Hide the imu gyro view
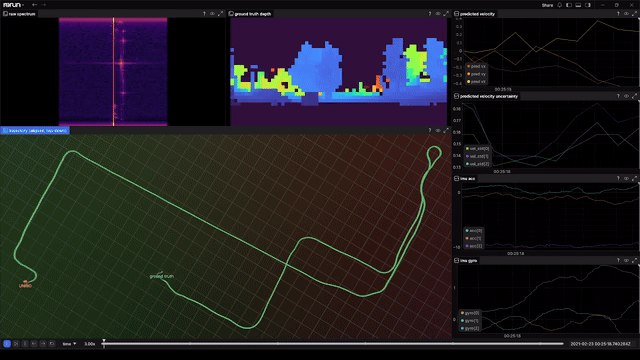The width and height of the screenshot is (640, 360). (626, 260)
